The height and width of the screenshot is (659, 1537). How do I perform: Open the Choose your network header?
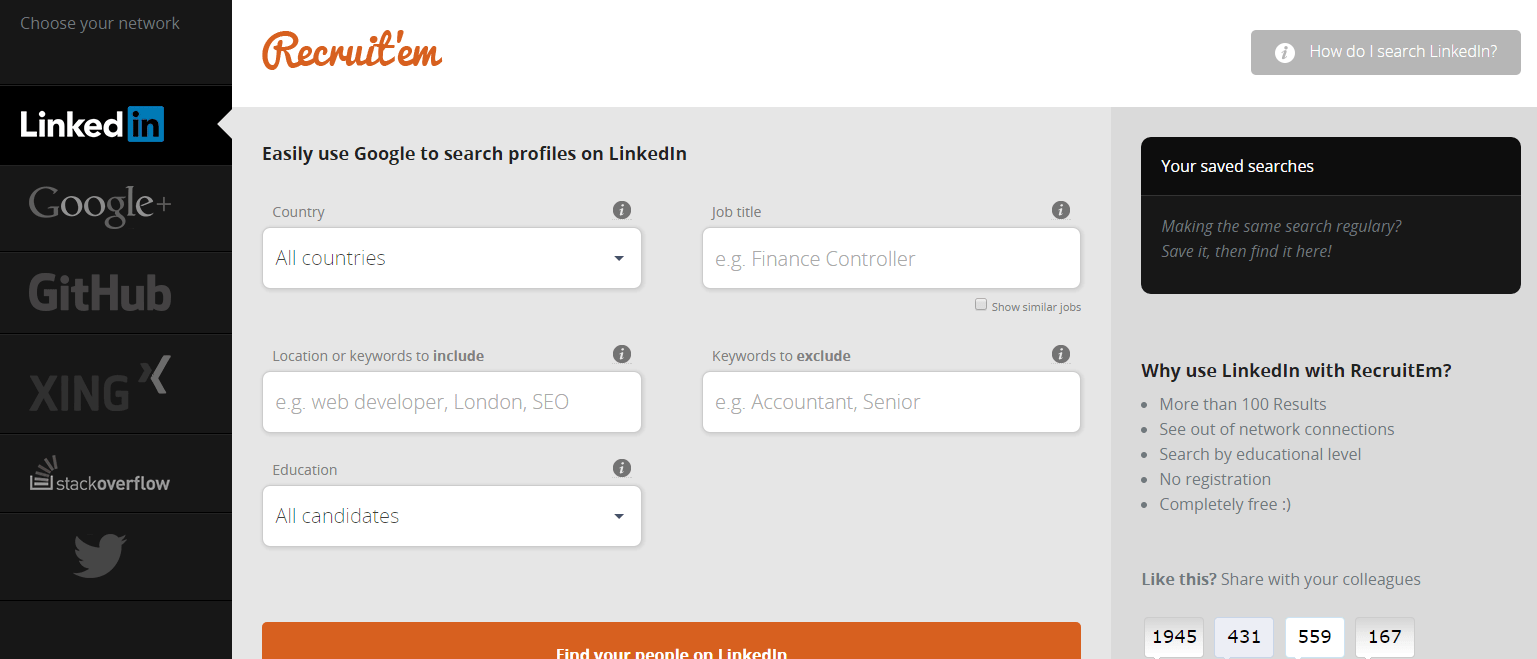[x=99, y=22]
